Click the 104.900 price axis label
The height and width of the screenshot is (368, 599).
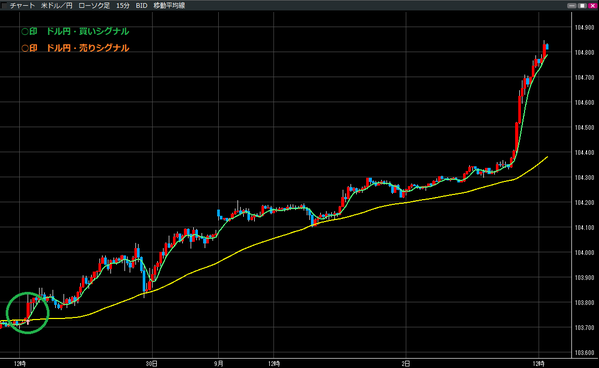coord(584,28)
